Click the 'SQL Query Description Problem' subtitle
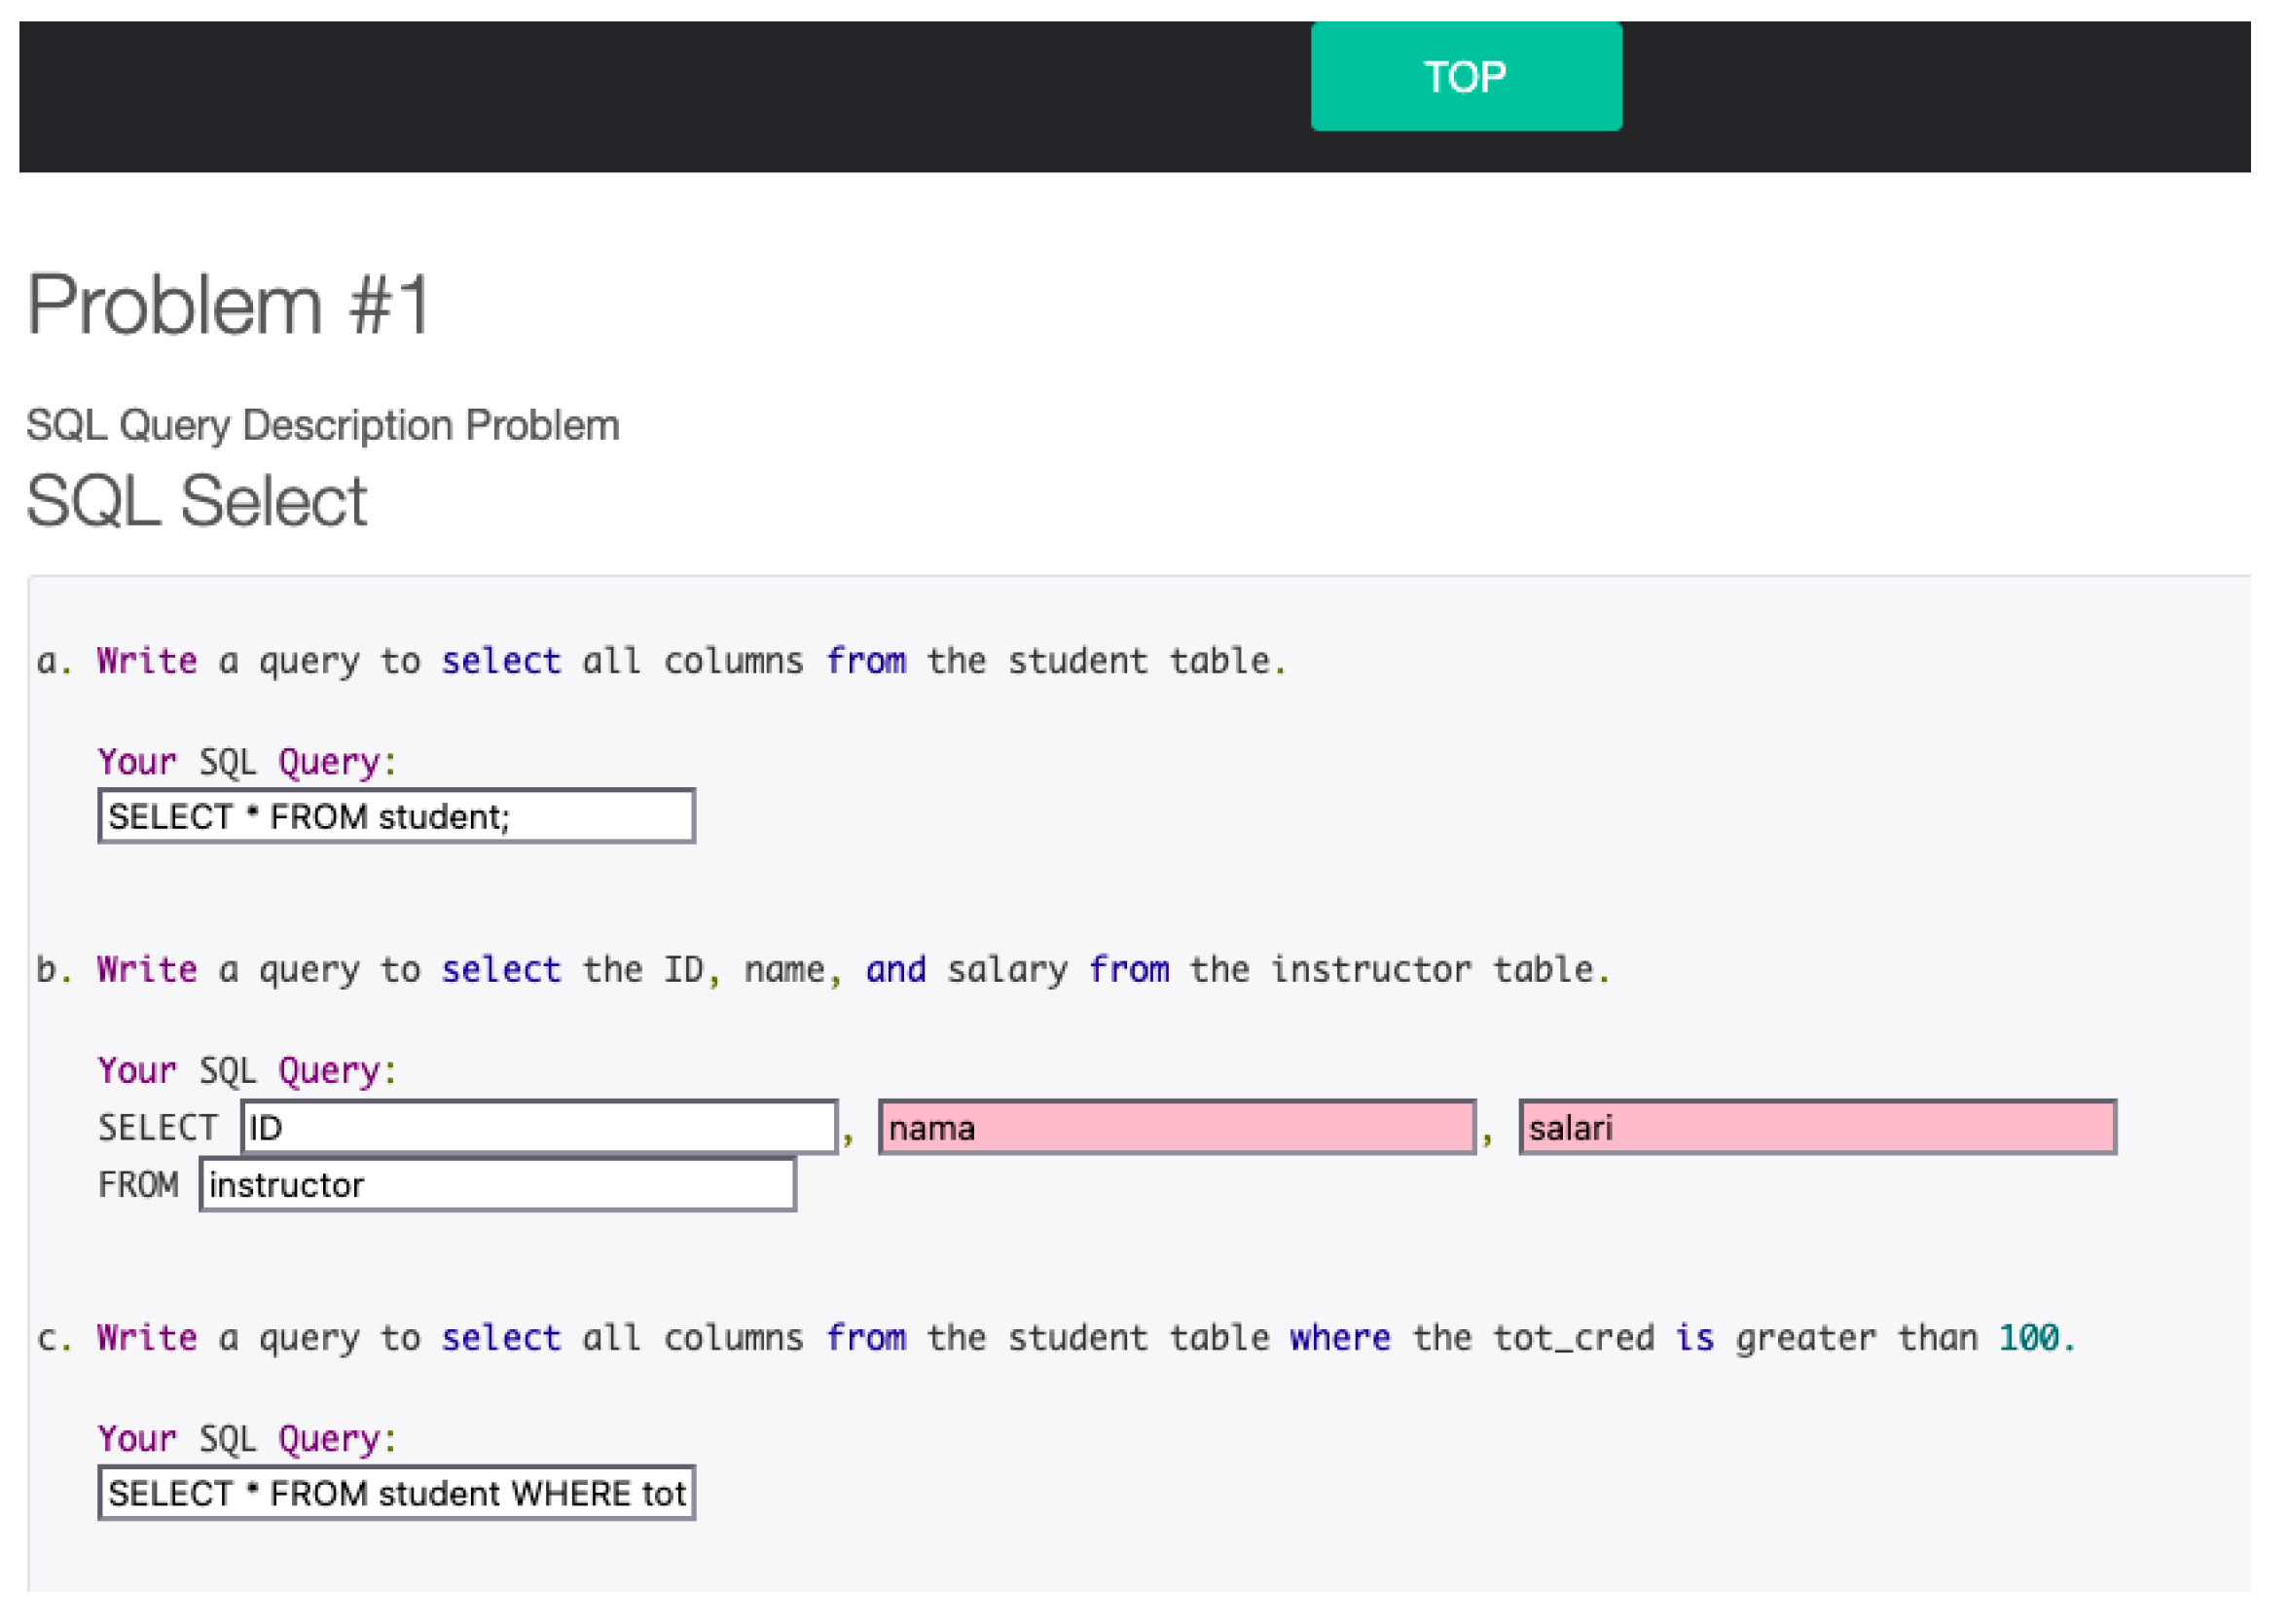 322,425
